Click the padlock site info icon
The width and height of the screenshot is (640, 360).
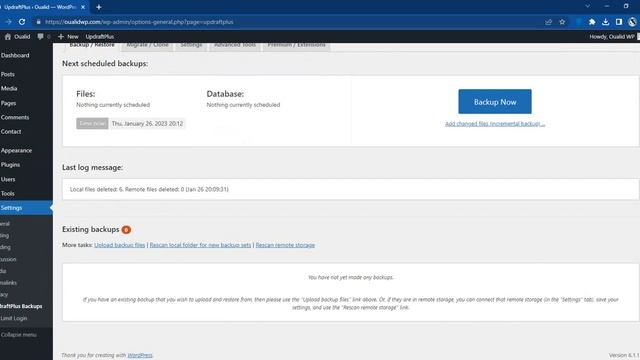[x=39, y=22]
